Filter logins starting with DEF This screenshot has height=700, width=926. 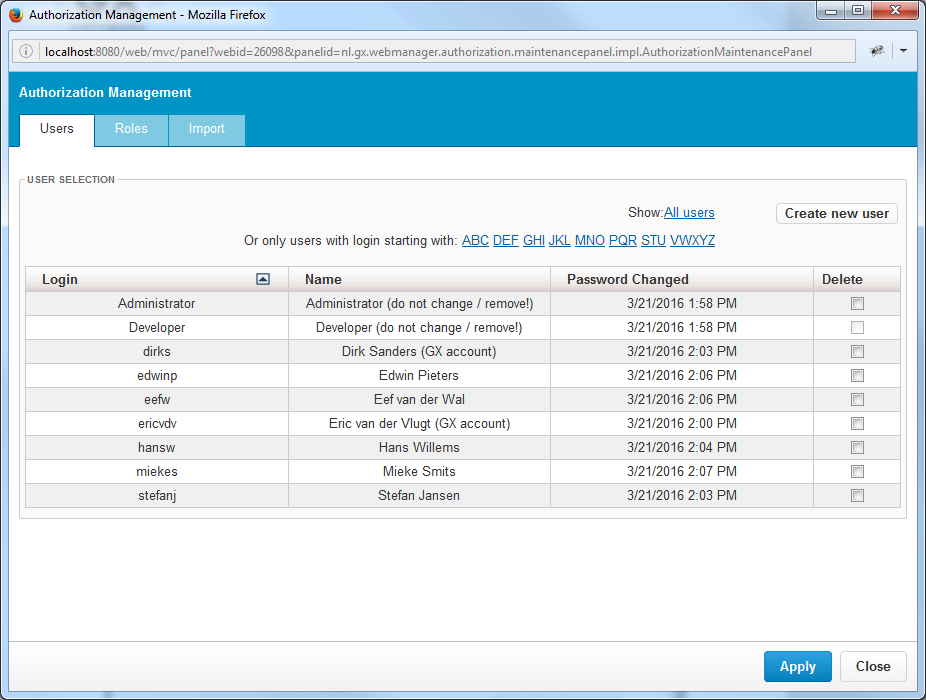click(506, 240)
